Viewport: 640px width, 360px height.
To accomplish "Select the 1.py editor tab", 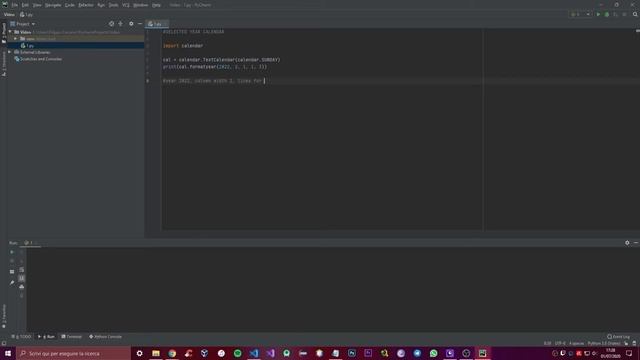I will pyautogui.click(x=157, y=24).
